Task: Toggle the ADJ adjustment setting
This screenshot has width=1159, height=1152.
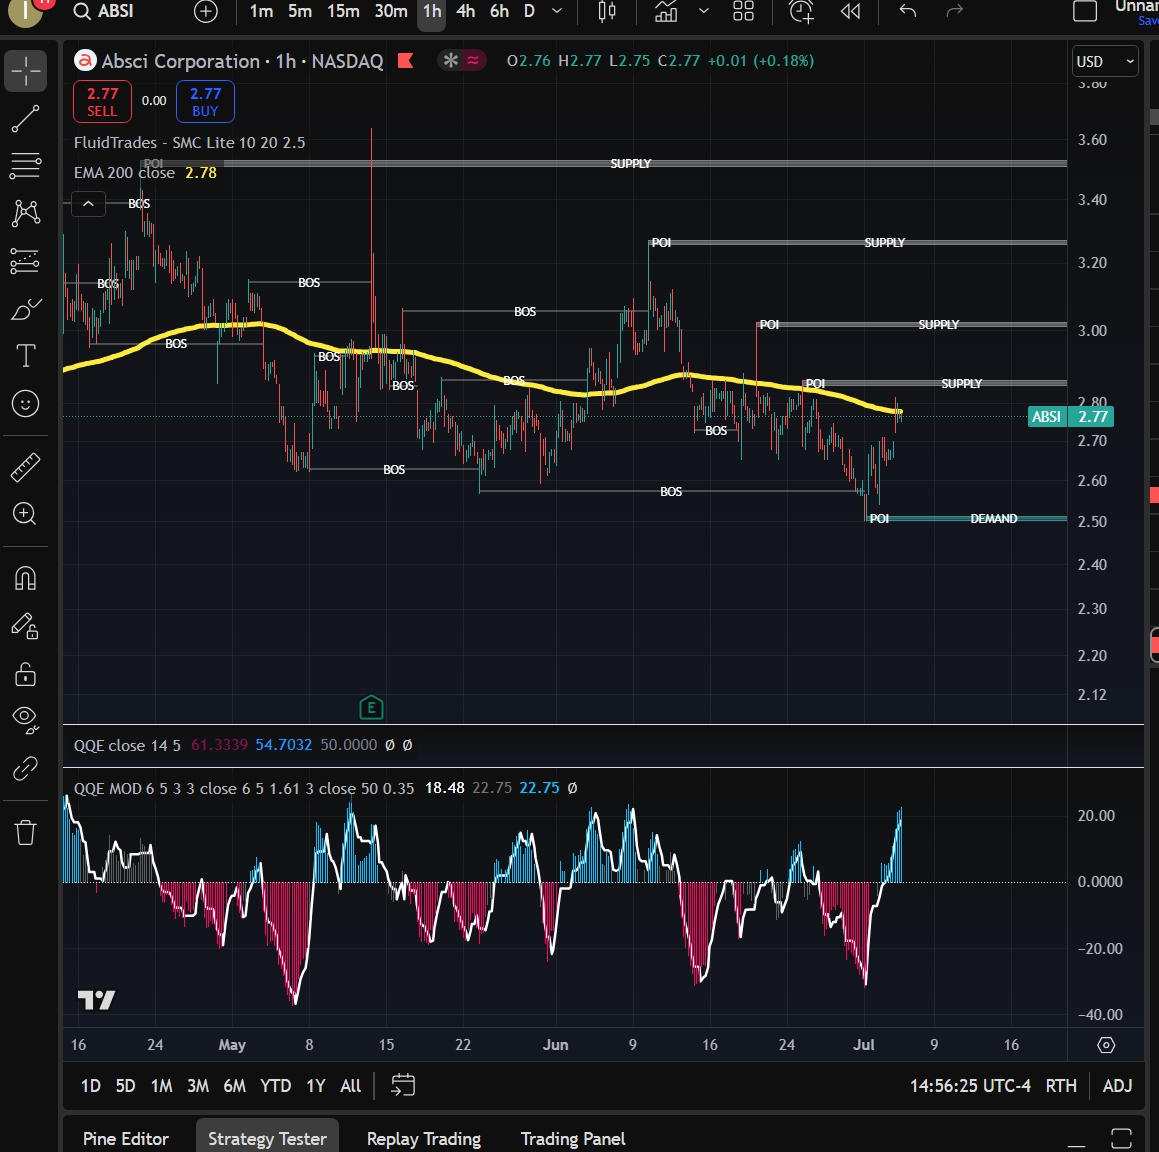Action: tap(1117, 1085)
